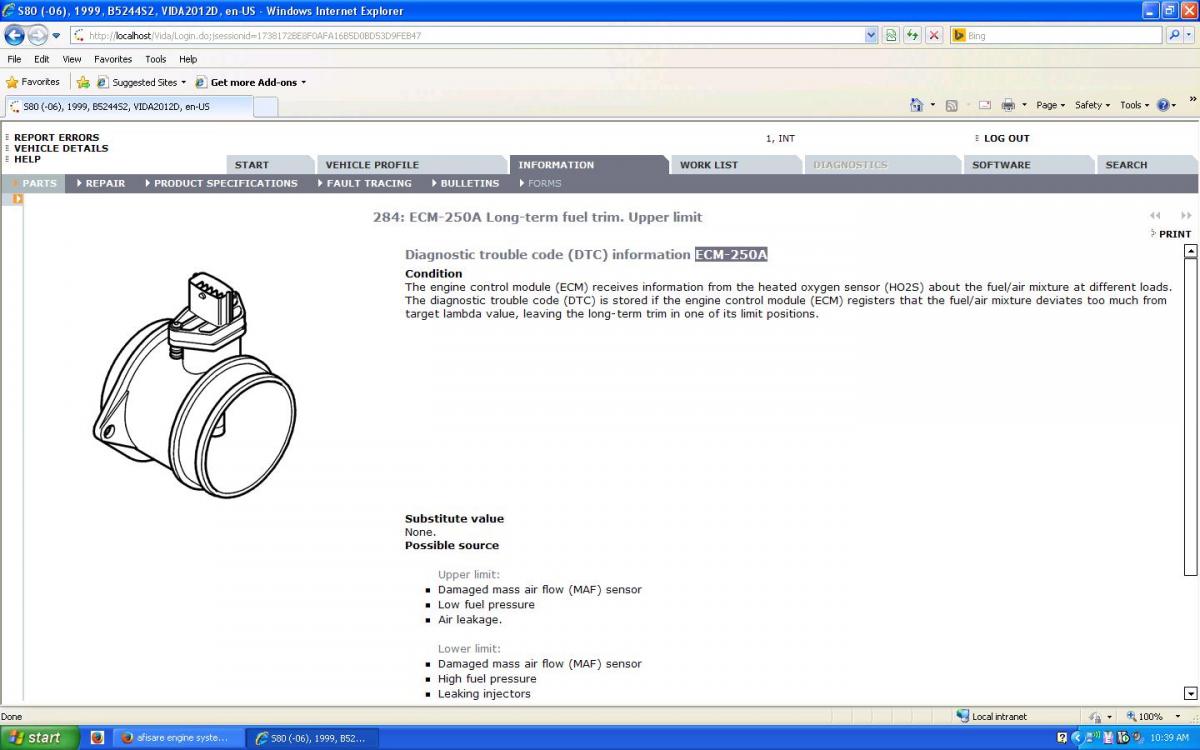This screenshot has height=750, width=1200.
Task: Click the browser Back arrow button
Action: (x=15, y=35)
